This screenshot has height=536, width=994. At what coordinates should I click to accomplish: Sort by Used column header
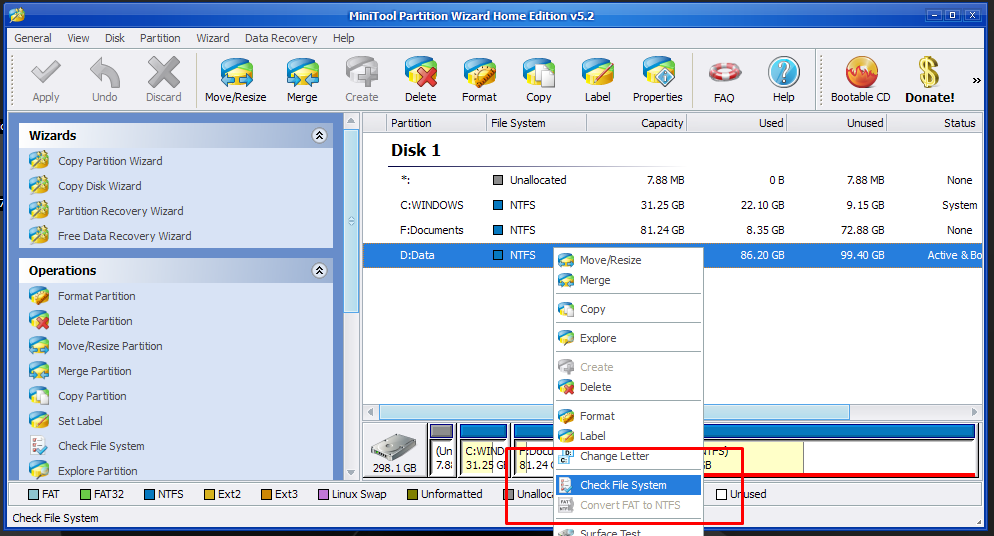coord(737,123)
